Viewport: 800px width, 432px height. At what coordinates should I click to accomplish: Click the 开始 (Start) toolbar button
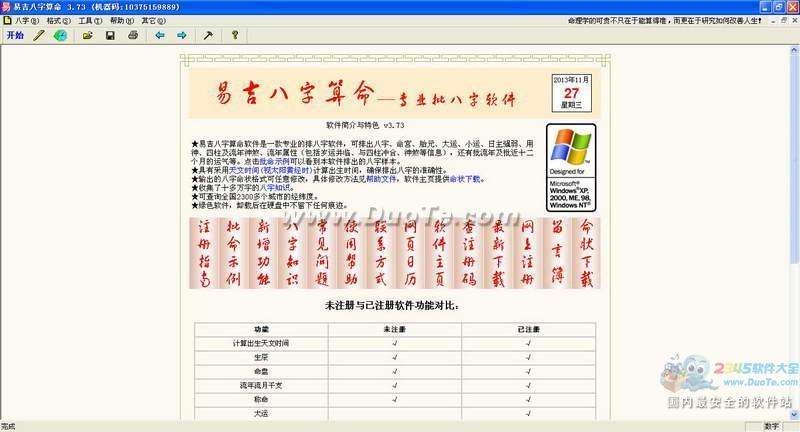click(x=14, y=35)
